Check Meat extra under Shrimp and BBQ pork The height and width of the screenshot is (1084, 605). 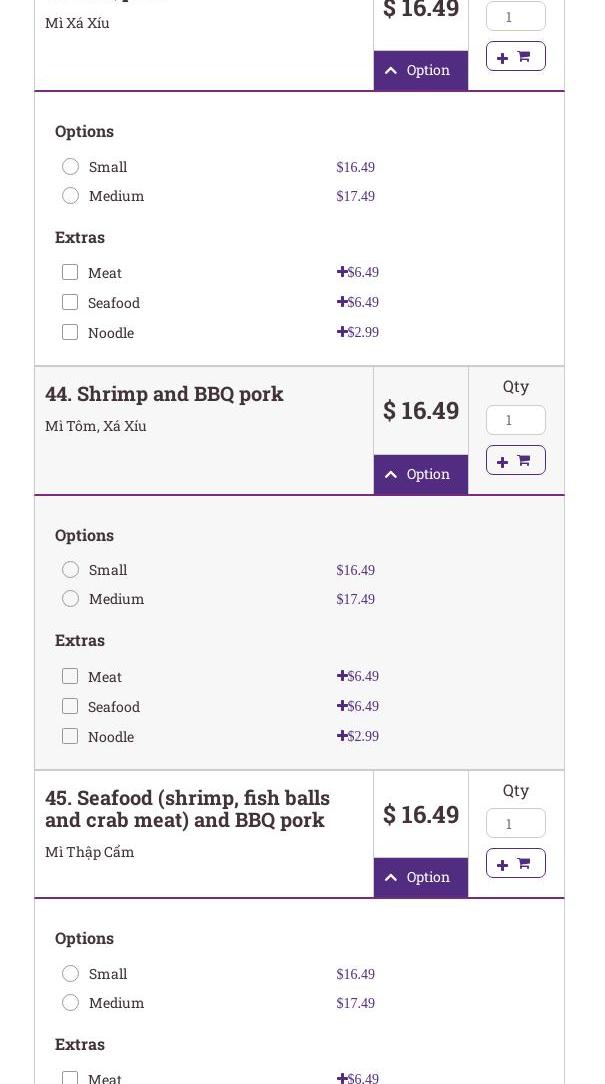[70, 677]
